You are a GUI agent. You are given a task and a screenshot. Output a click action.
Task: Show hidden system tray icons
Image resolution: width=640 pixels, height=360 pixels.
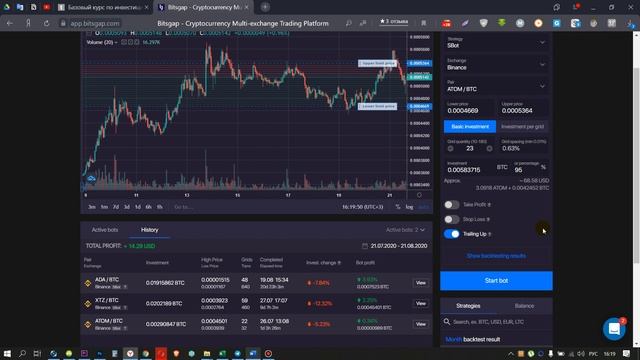coord(511,353)
